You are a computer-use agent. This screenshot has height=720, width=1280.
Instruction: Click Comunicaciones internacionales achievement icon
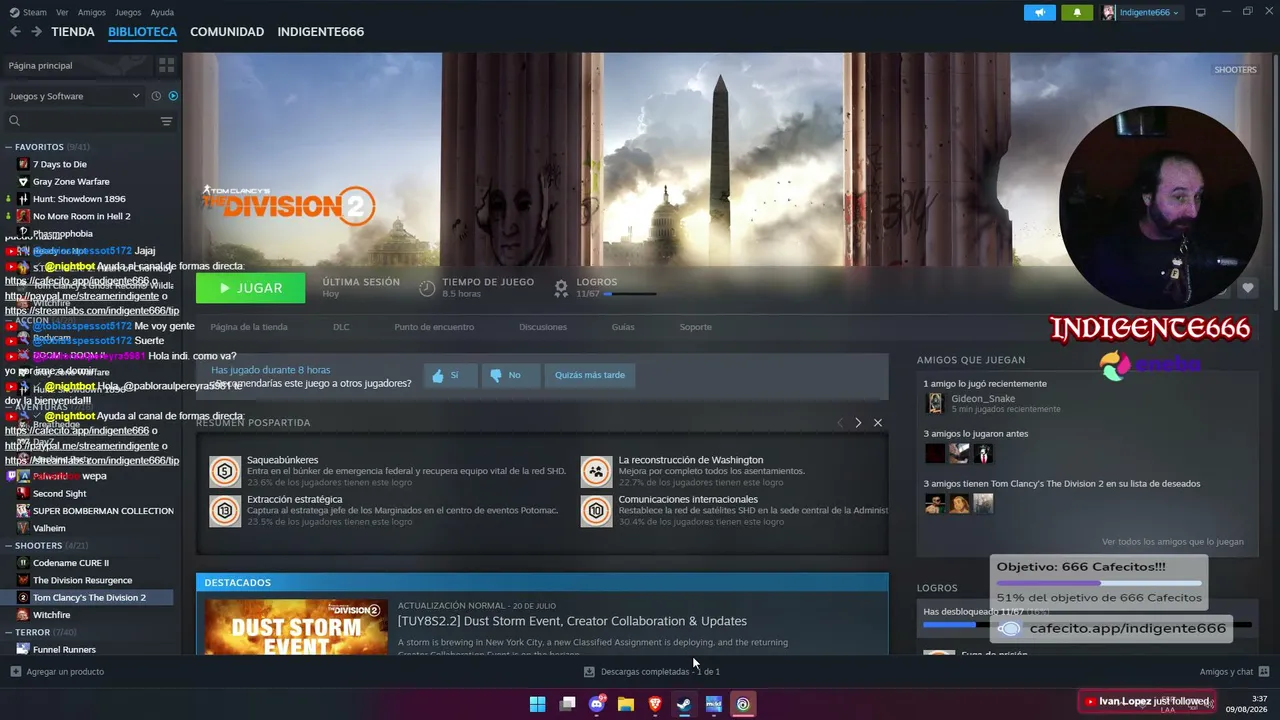coord(596,510)
